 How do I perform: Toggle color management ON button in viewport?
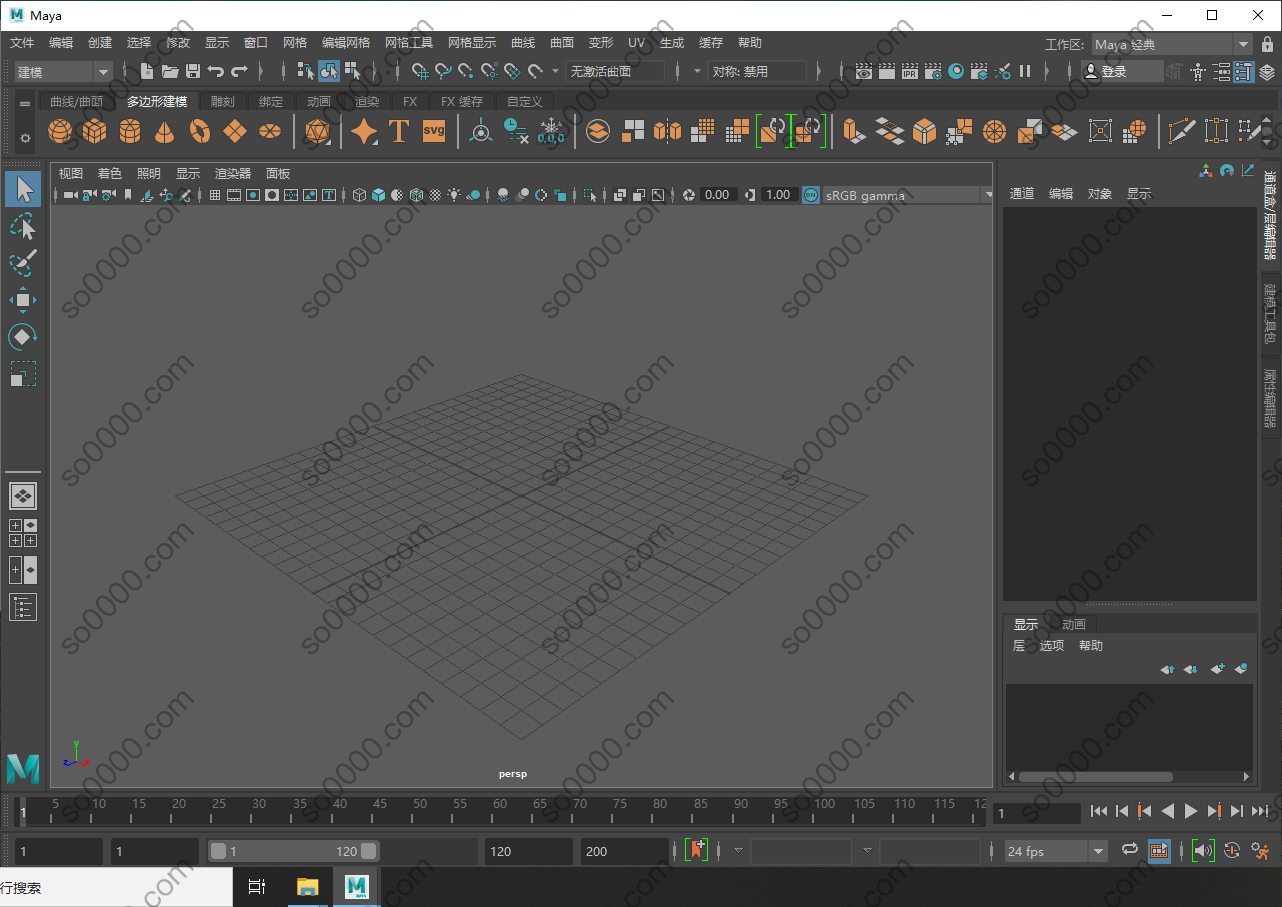[811, 195]
